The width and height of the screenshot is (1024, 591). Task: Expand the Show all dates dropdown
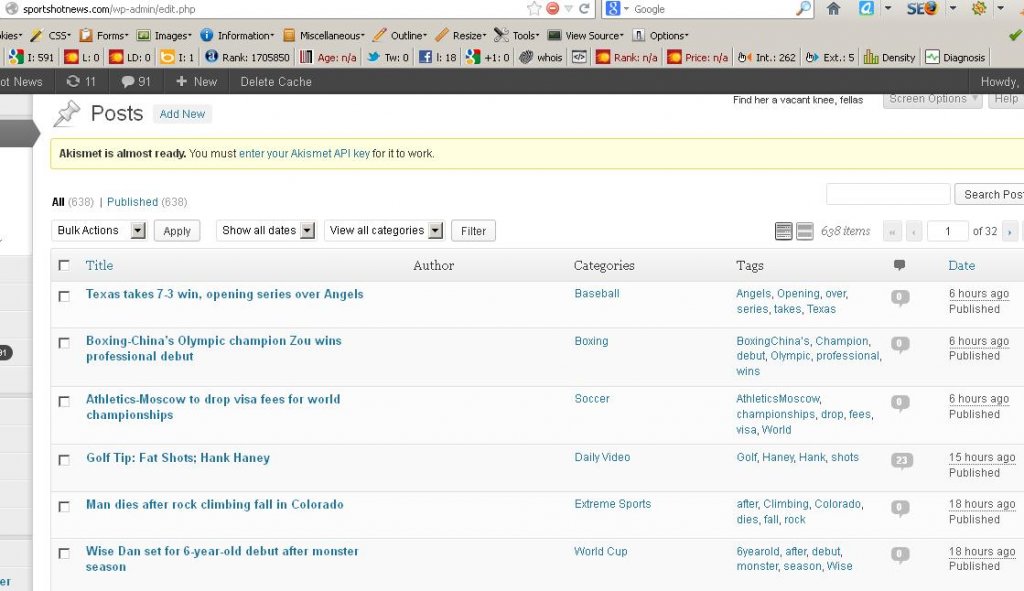point(266,231)
